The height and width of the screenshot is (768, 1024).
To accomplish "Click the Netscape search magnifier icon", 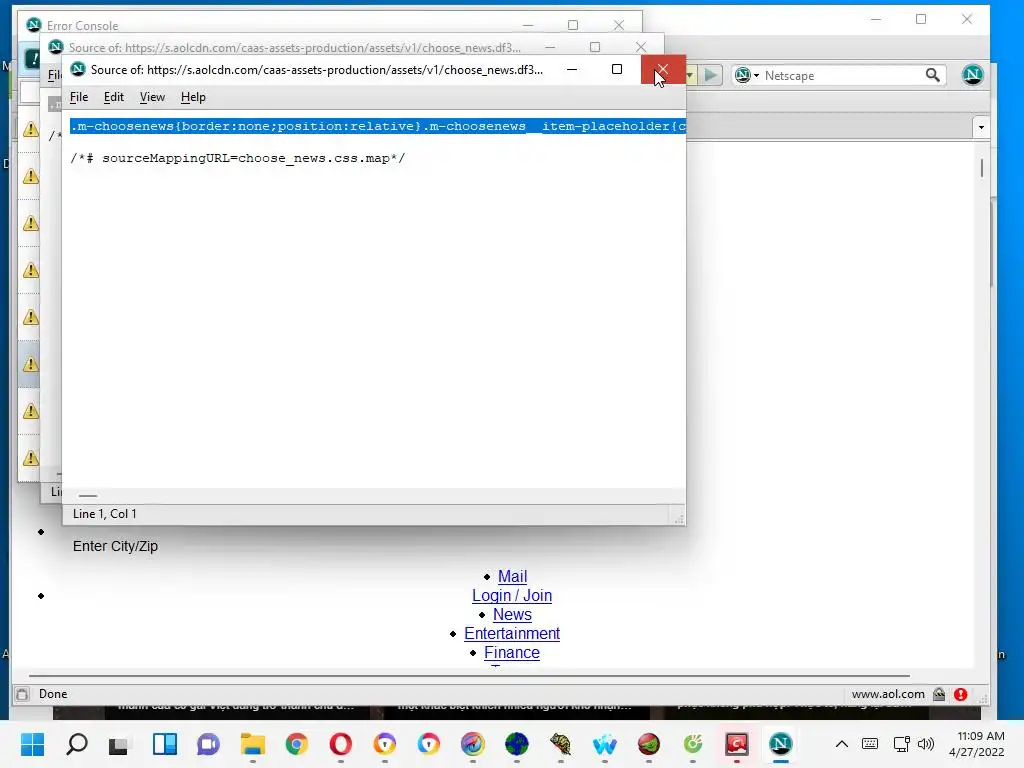I will pyautogui.click(x=933, y=75).
